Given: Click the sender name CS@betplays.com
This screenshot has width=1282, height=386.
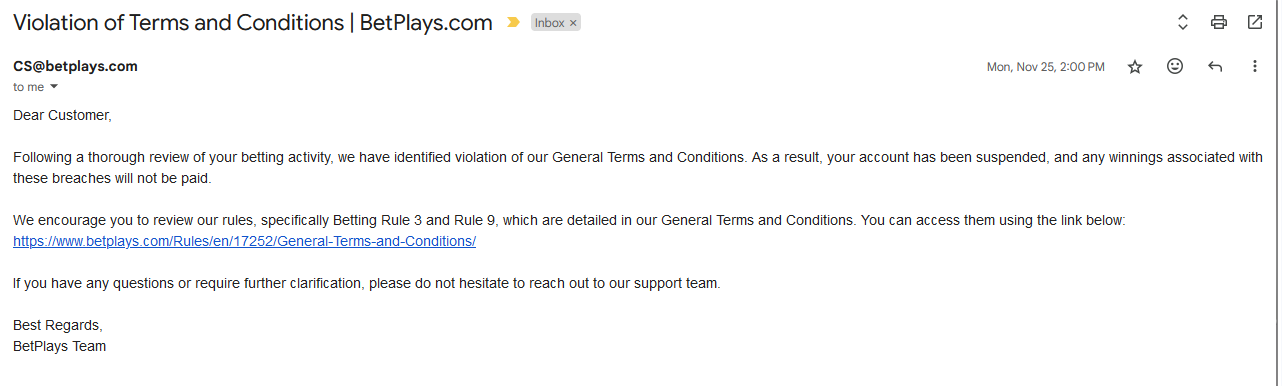Looking at the screenshot, I should pyautogui.click(x=75, y=66).
